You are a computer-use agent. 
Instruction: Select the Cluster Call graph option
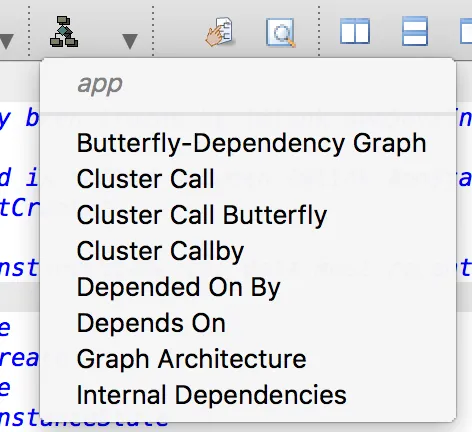tap(145, 179)
